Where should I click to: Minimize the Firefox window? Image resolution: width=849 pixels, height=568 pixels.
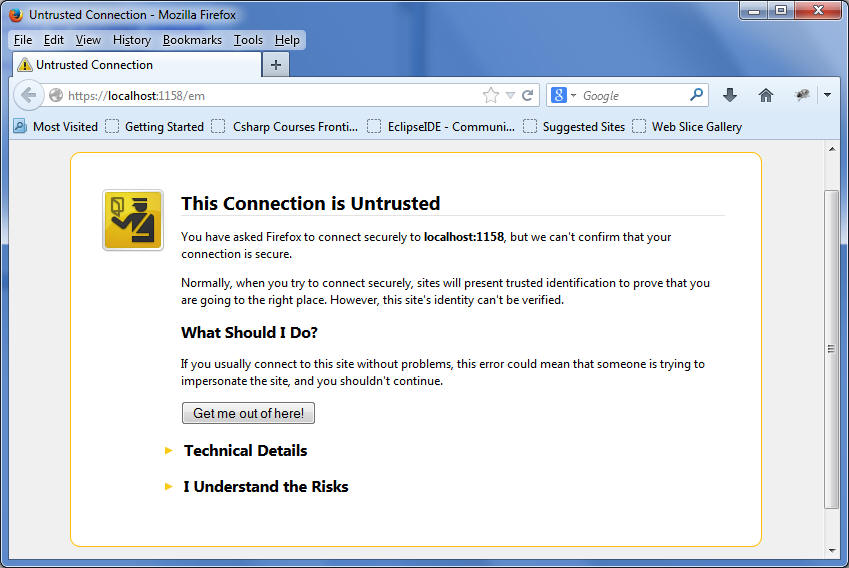754,10
